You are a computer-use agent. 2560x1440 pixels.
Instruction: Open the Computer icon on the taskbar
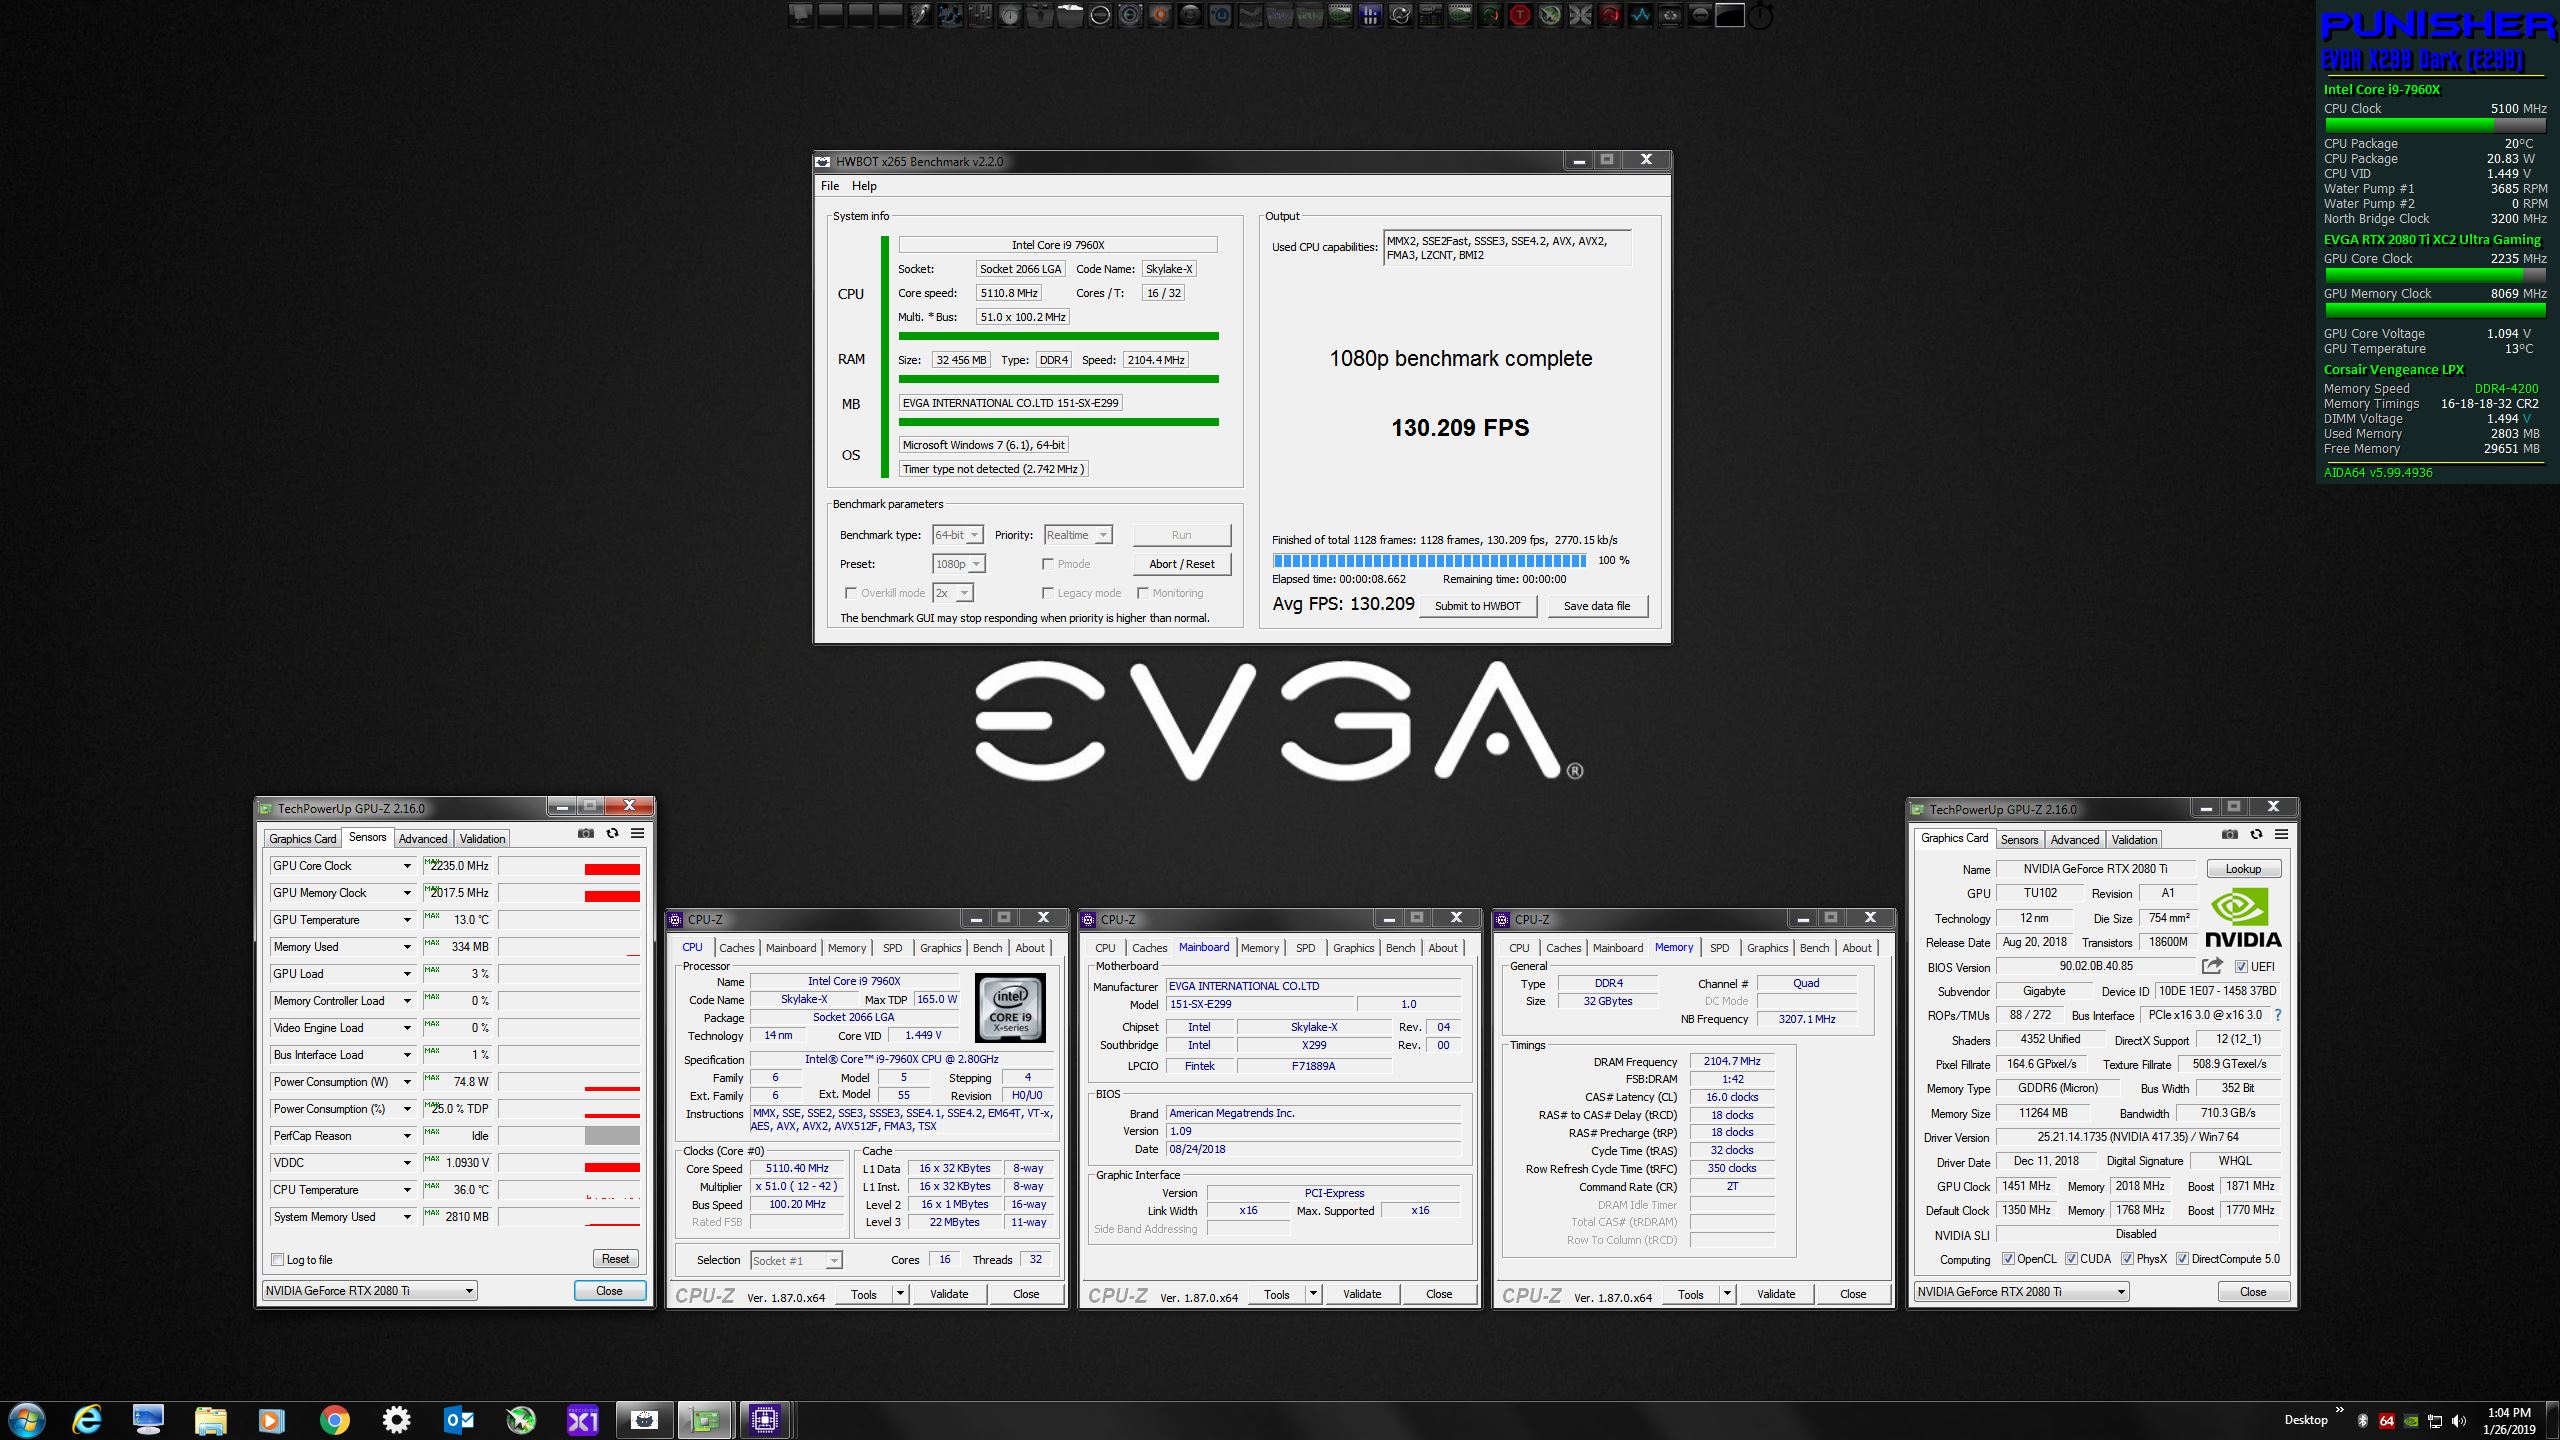pos(148,1420)
